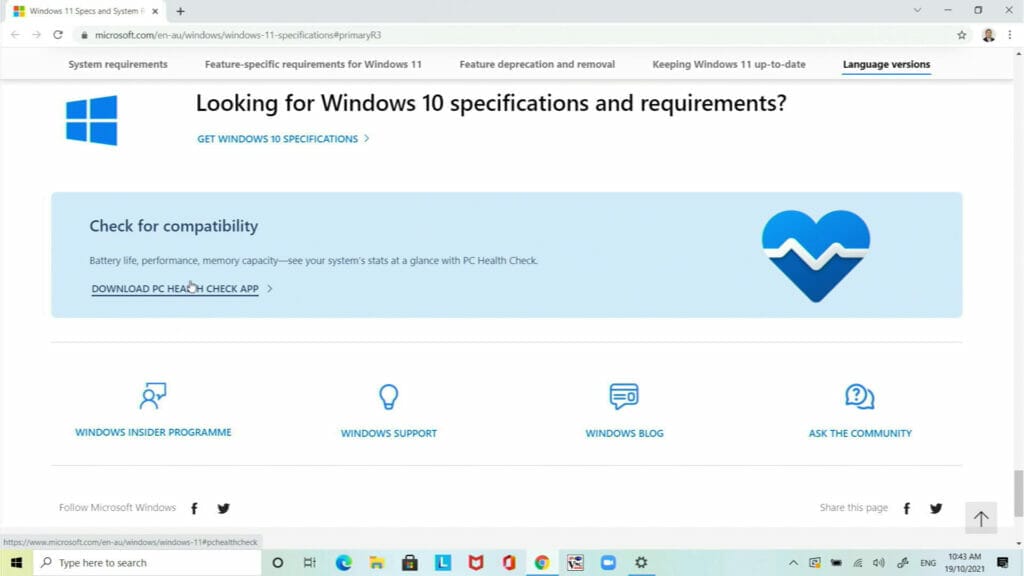
Task: Click the PC Health Check heart graphic
Action: 816,255
